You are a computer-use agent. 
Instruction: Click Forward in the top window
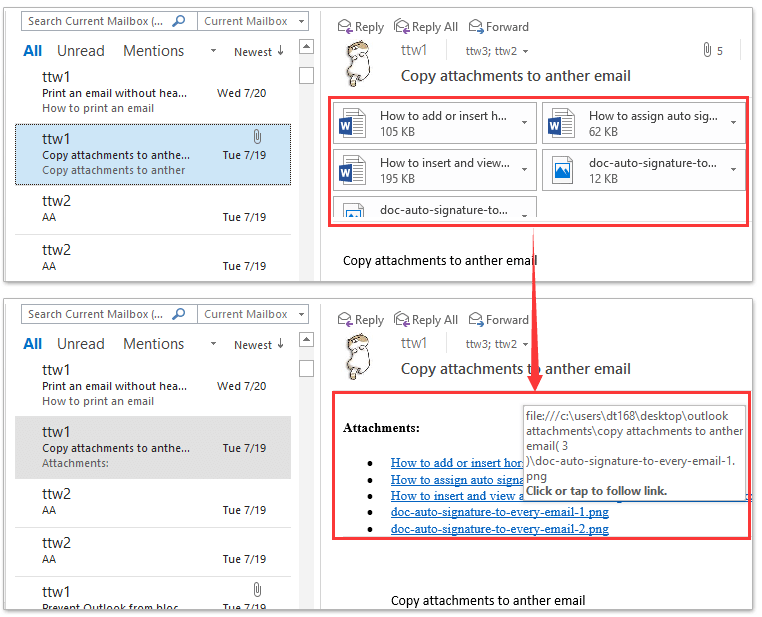coord(499,27)
